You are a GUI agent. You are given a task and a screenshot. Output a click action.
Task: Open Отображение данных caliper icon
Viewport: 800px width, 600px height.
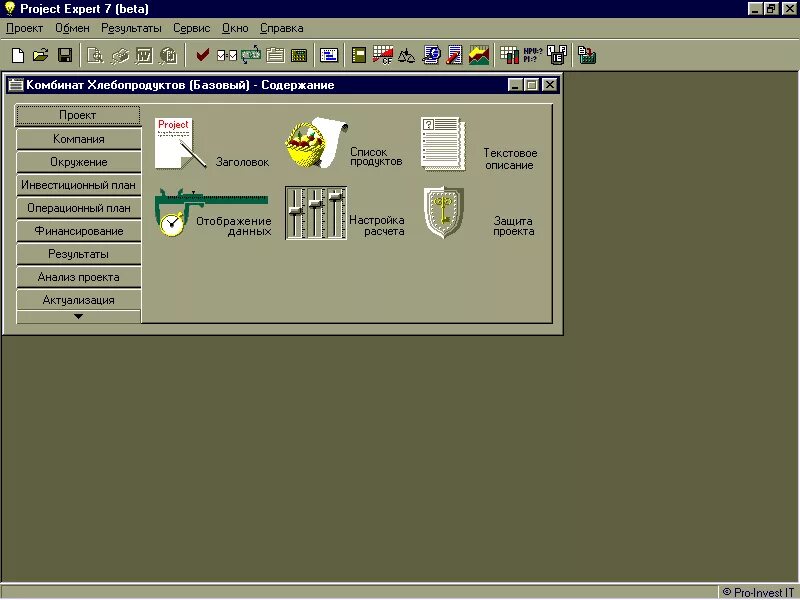point(211,212)
